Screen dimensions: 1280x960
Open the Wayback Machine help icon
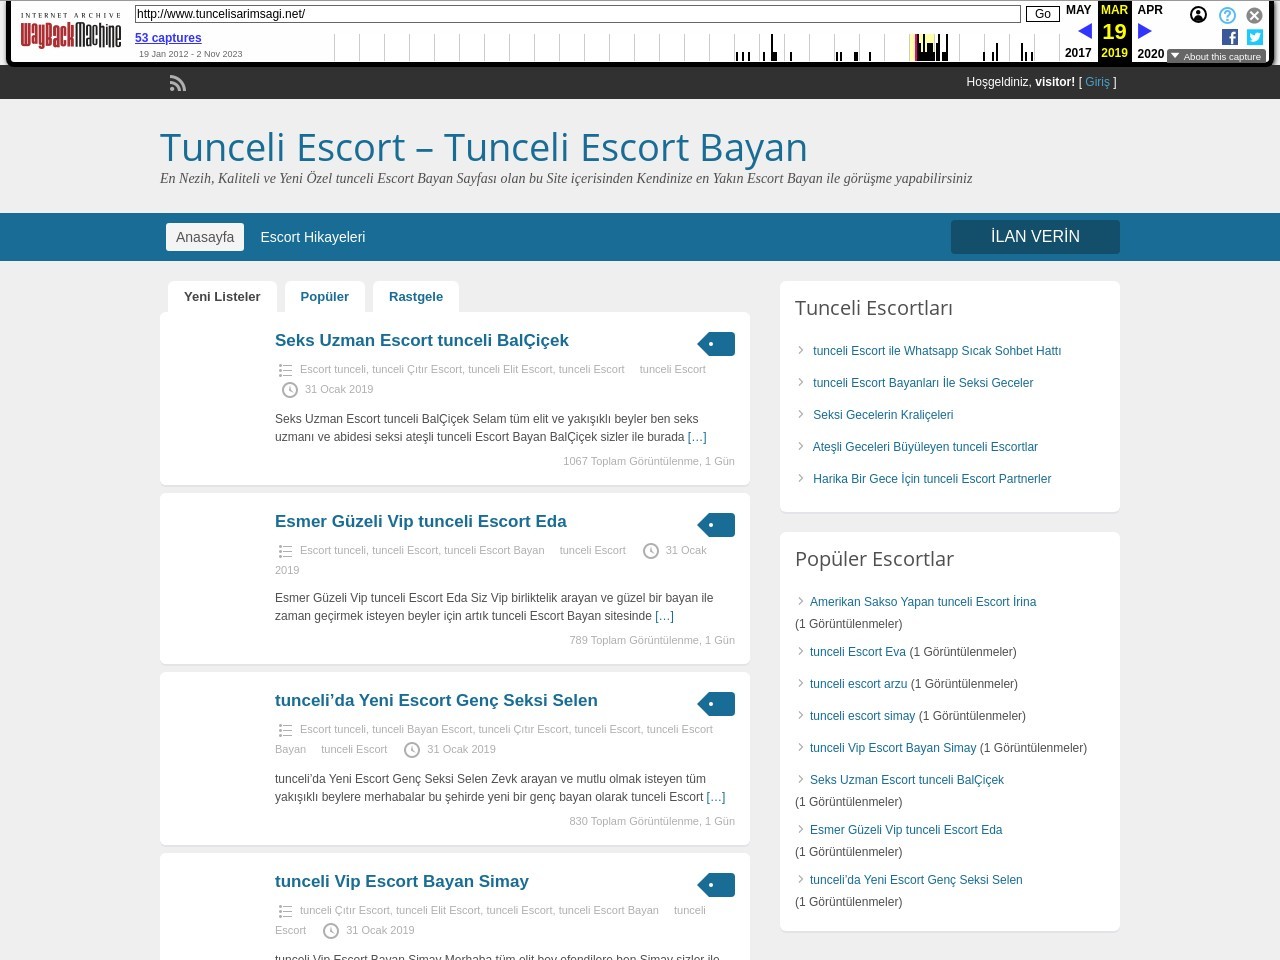click(x=1227, y=15)
